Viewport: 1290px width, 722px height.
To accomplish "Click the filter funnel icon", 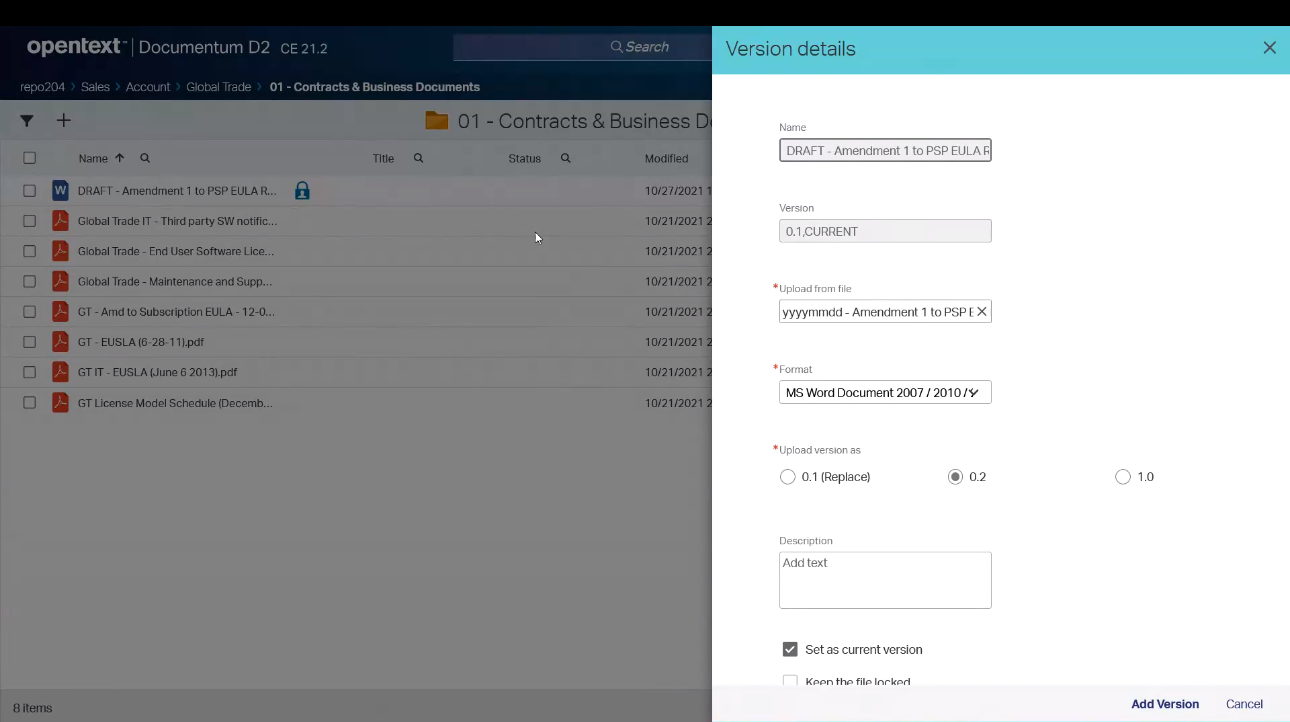I will tap(27, 121).
